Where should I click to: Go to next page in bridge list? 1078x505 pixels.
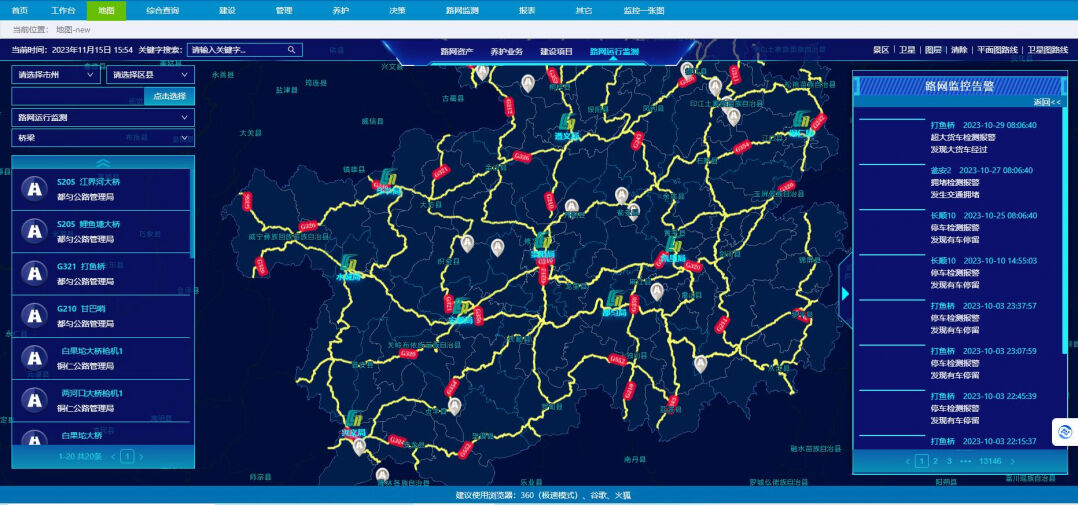[x=141, y=456]
